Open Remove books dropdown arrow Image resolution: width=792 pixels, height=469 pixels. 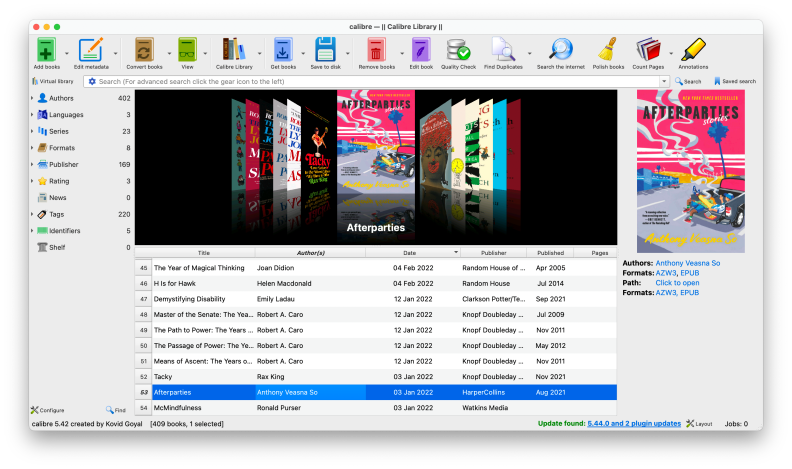point(402,53)
